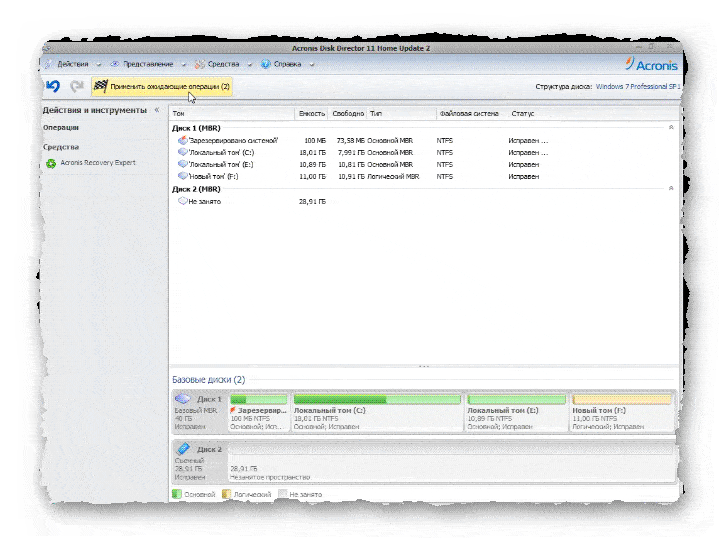This screenshot has height=540, width=723.
Task: Select the 'Локальный том' (C:) row
Action: [423, 152]
